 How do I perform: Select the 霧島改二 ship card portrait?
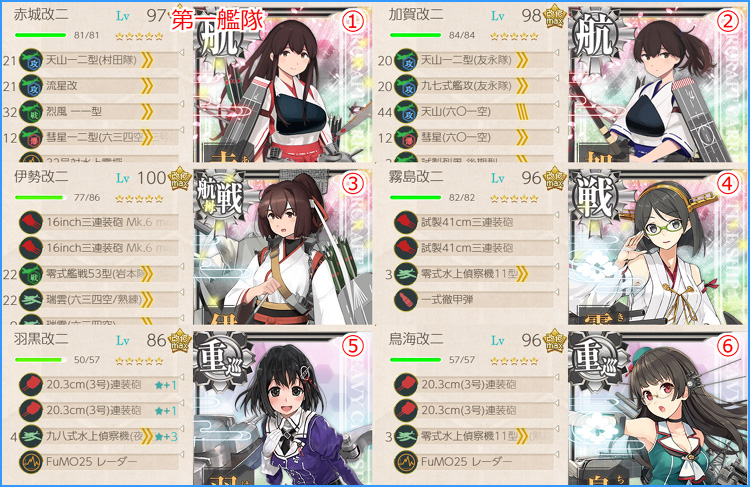pos(658,246)
